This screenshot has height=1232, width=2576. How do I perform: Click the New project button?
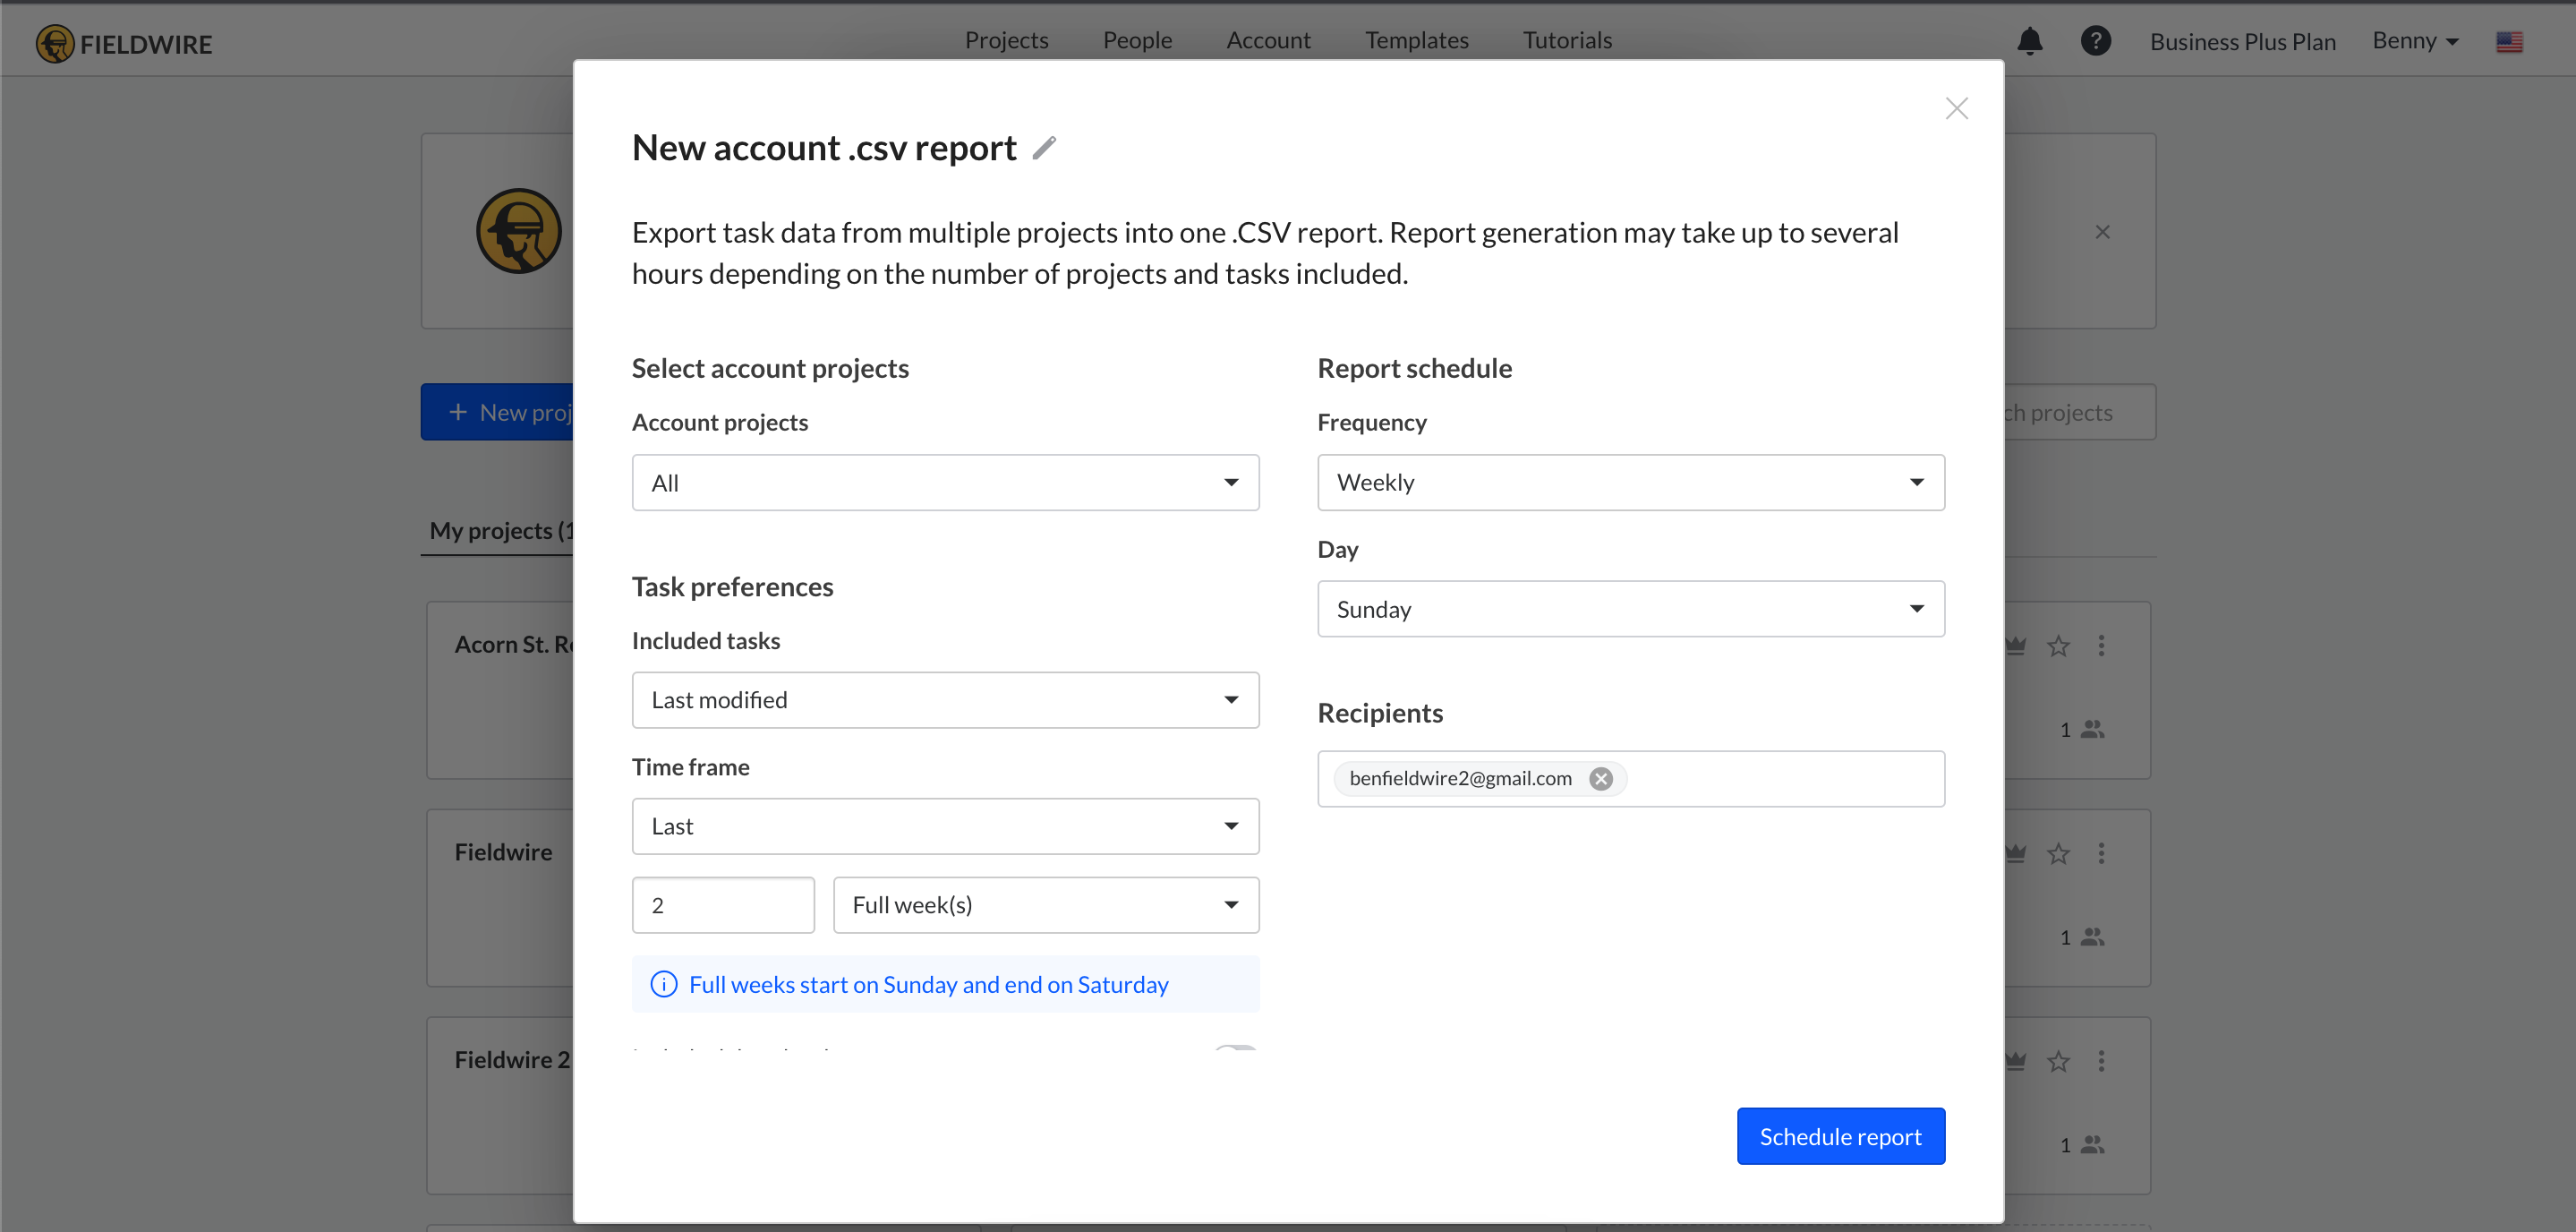[497, 412]
